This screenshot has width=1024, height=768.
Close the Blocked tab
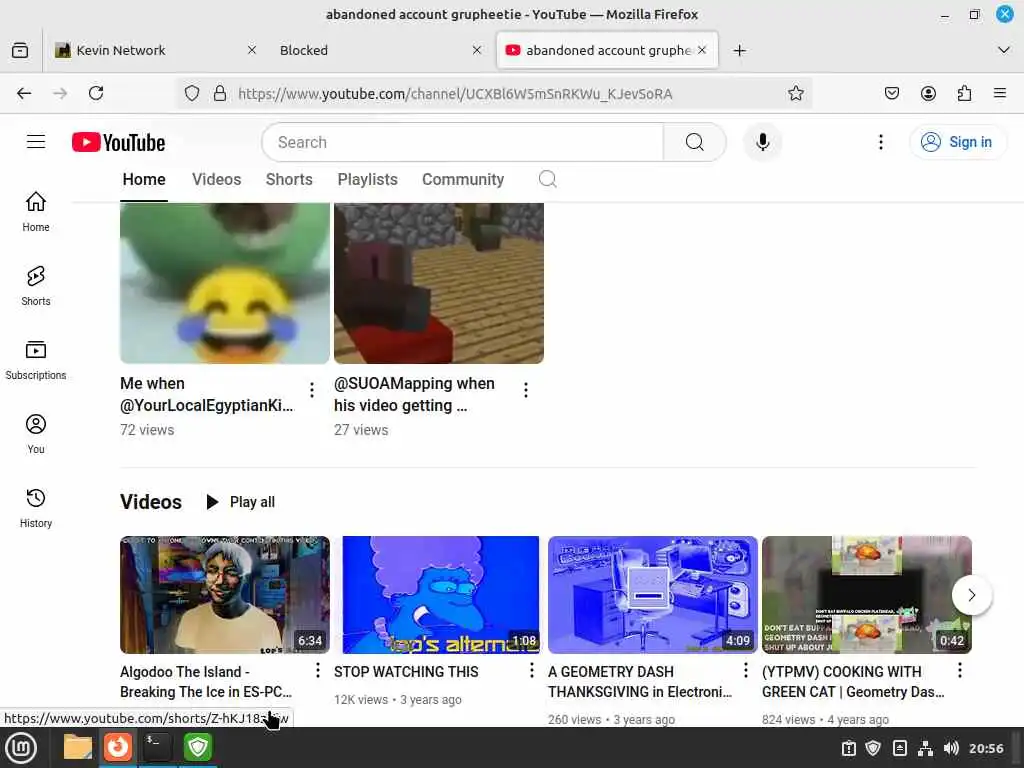coord(477,50)
